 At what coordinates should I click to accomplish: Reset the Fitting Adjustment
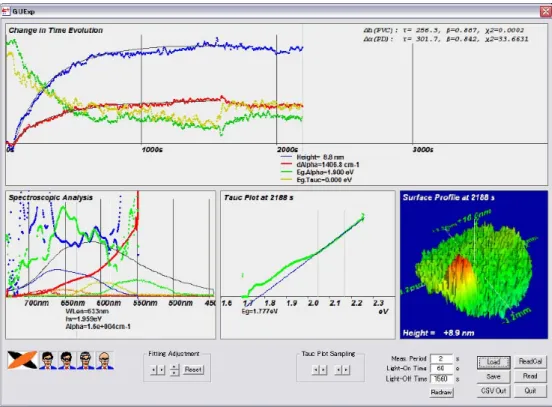pyautogui.click(x=193, y=370)
